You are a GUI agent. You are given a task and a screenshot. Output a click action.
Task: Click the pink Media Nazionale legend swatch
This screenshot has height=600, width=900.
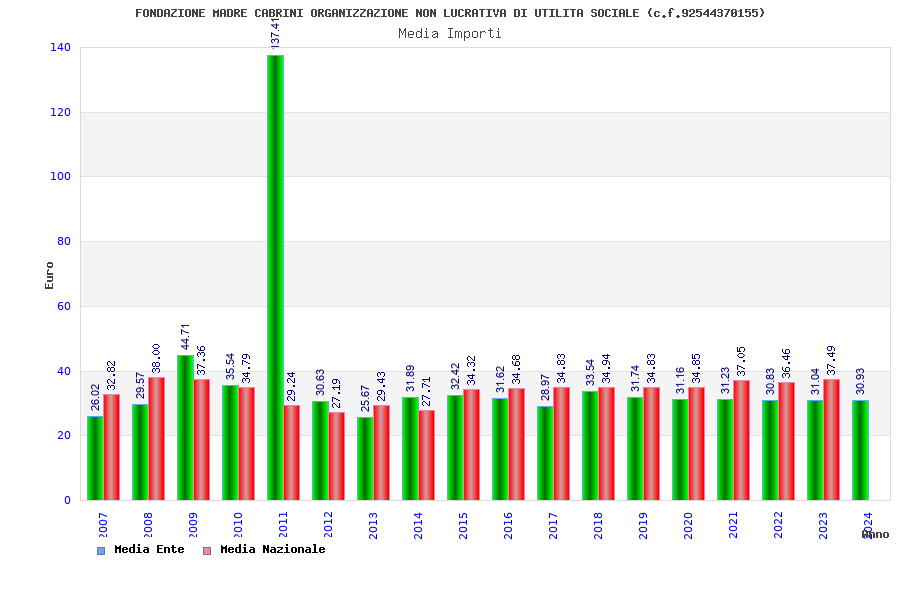coord(207,551)
